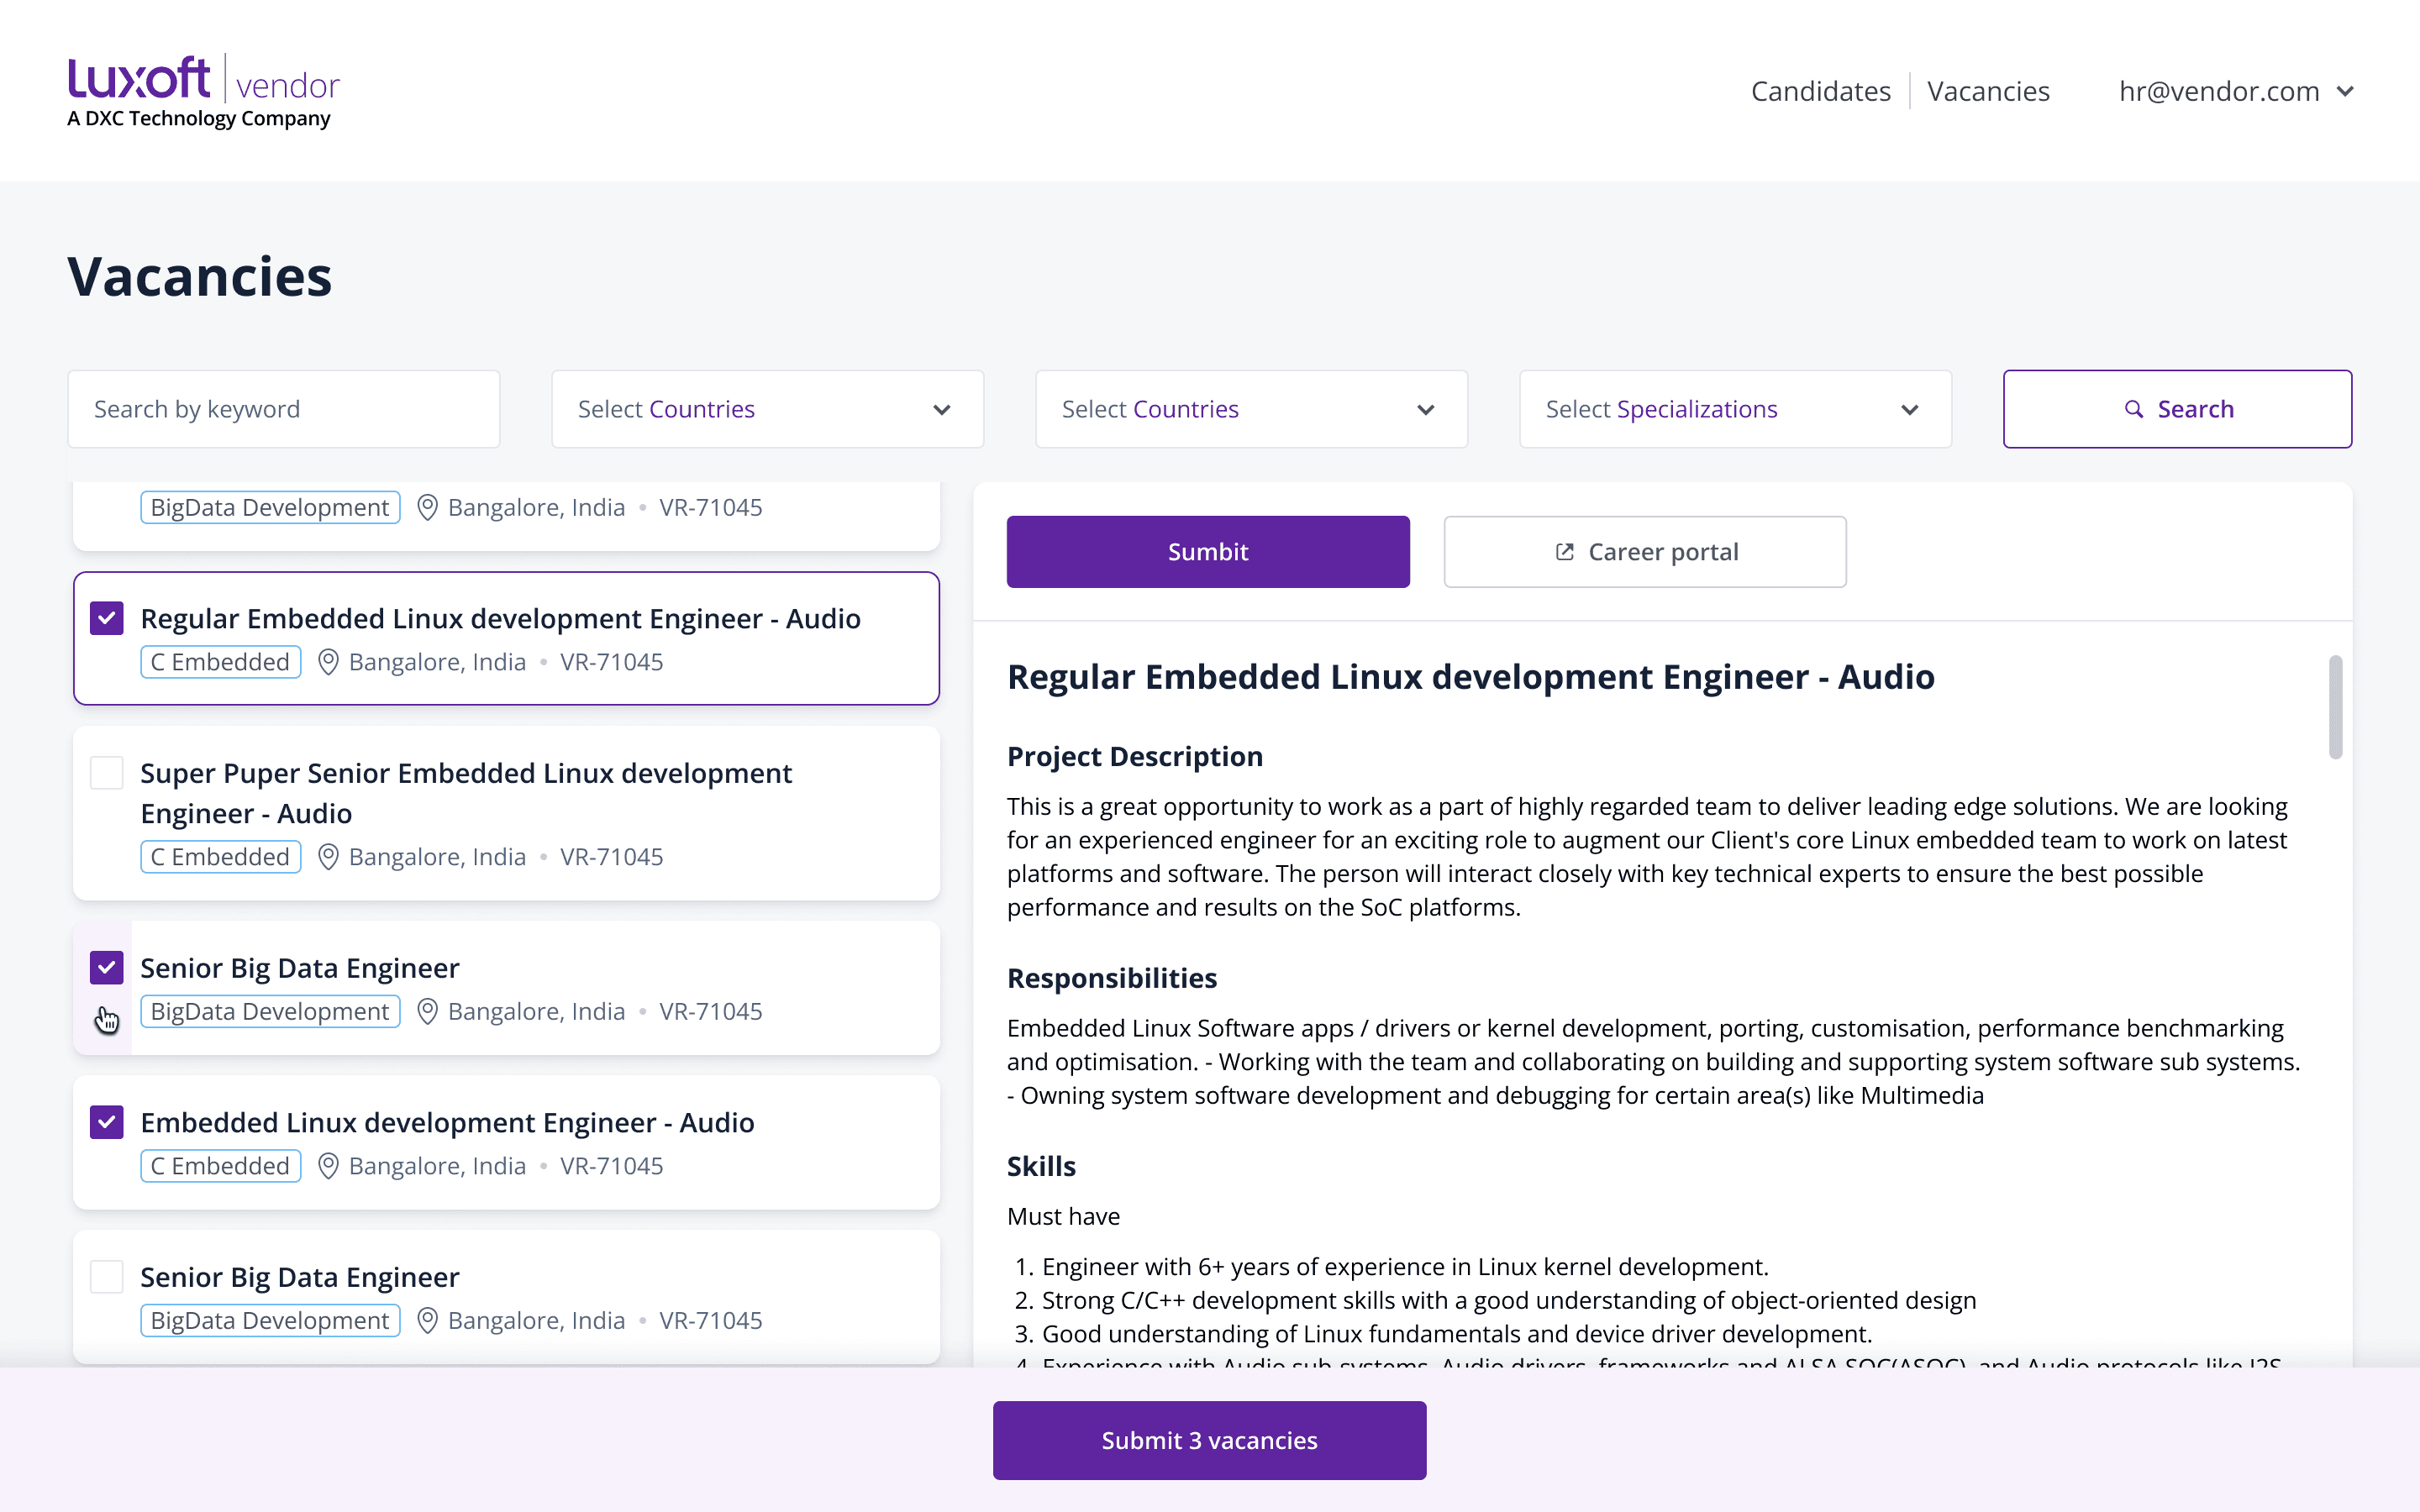2420x1512 pixels.
Task: Expand the Select Specializations dropdown
Action: (1735, 409)
